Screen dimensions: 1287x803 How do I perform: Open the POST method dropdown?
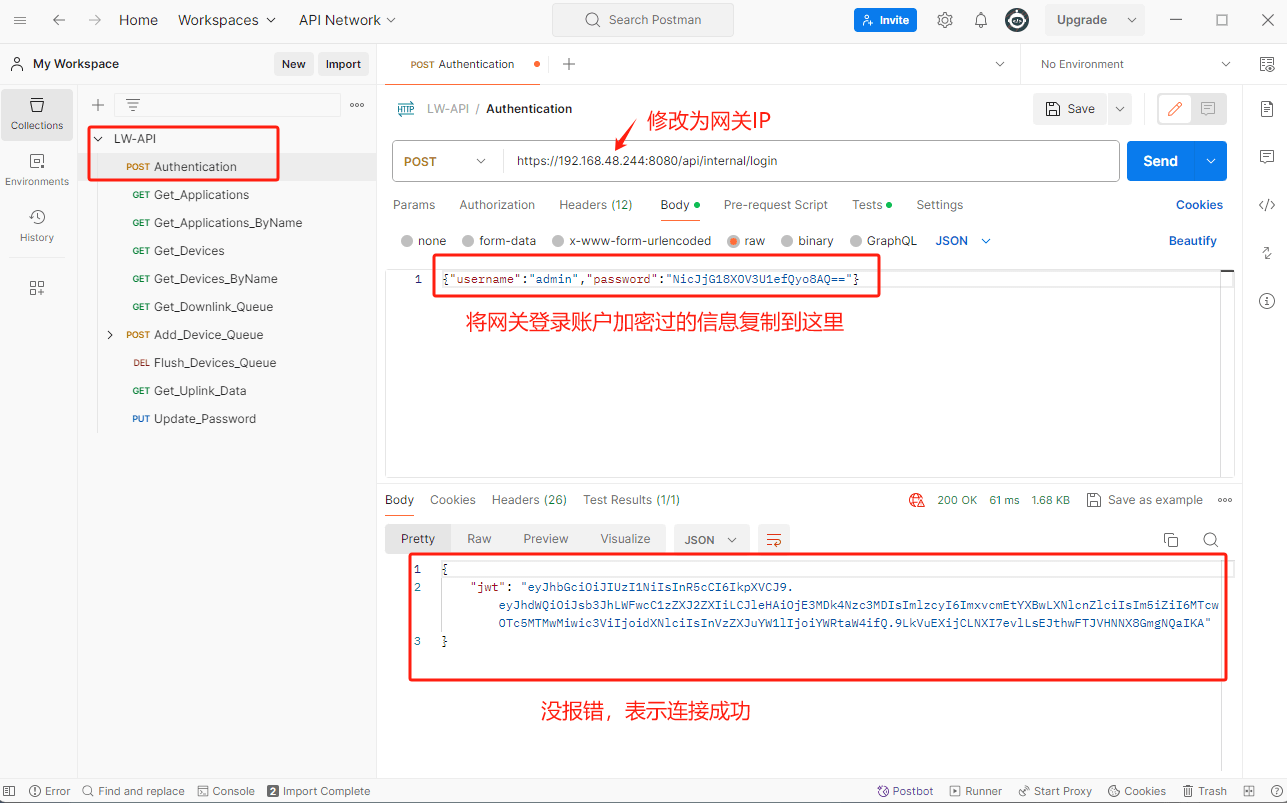[x=447, y=161]
